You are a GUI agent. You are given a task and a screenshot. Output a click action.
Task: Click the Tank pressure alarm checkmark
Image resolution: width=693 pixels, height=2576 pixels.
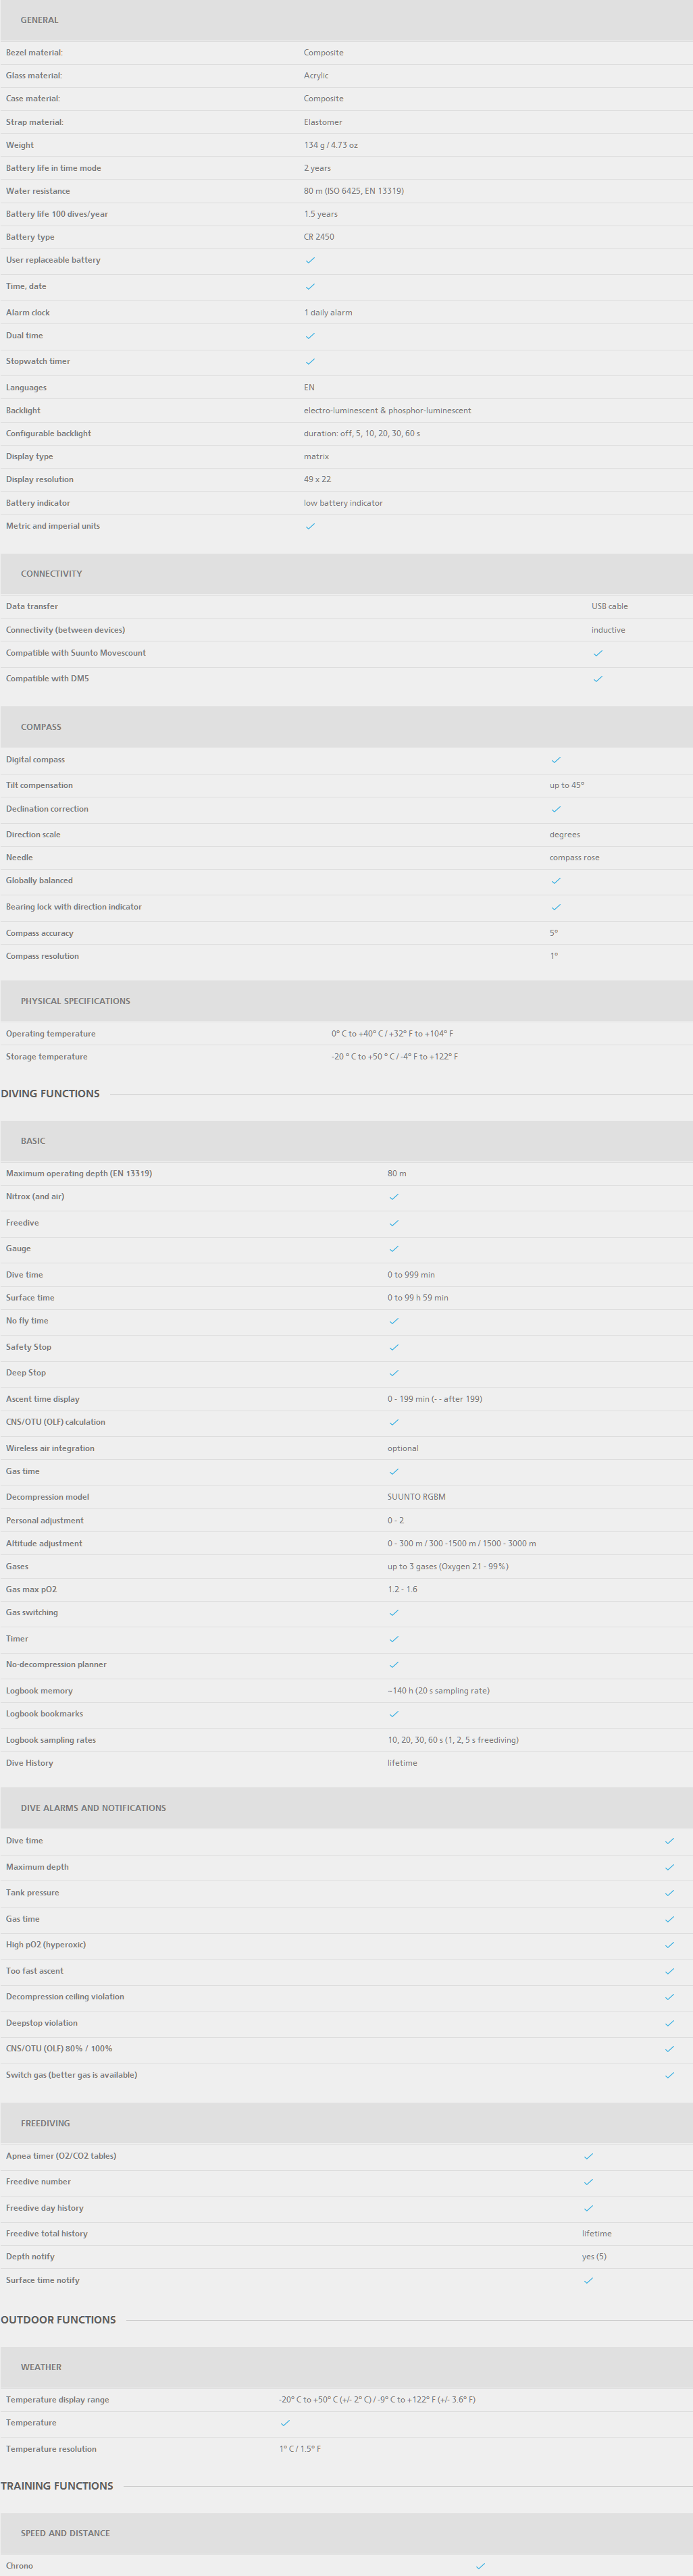pos(670,1893)
